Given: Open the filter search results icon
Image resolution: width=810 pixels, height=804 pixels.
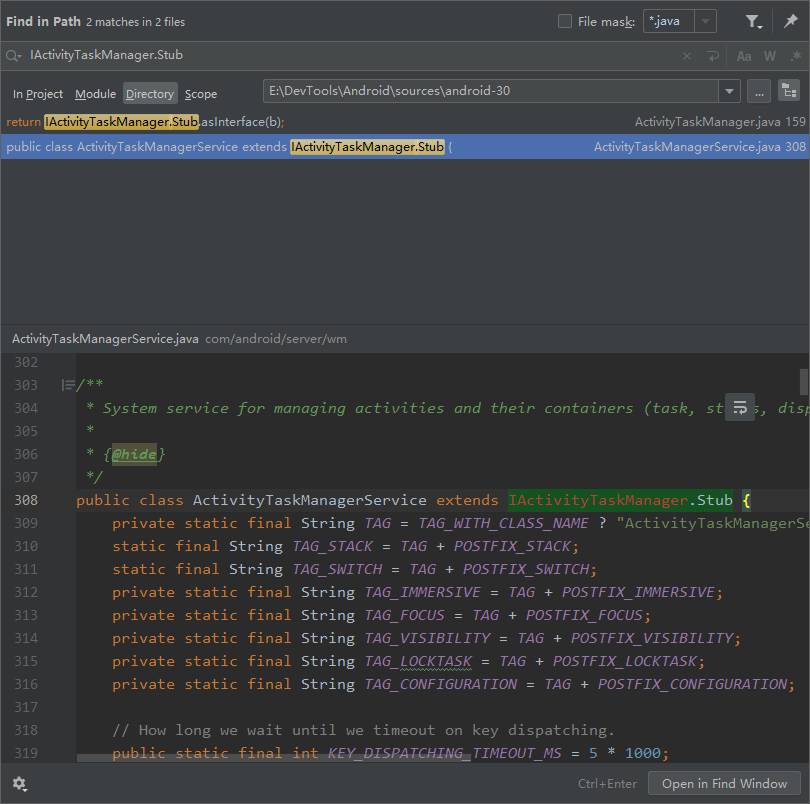Looking at the screenshot, I should click(753, 22).
